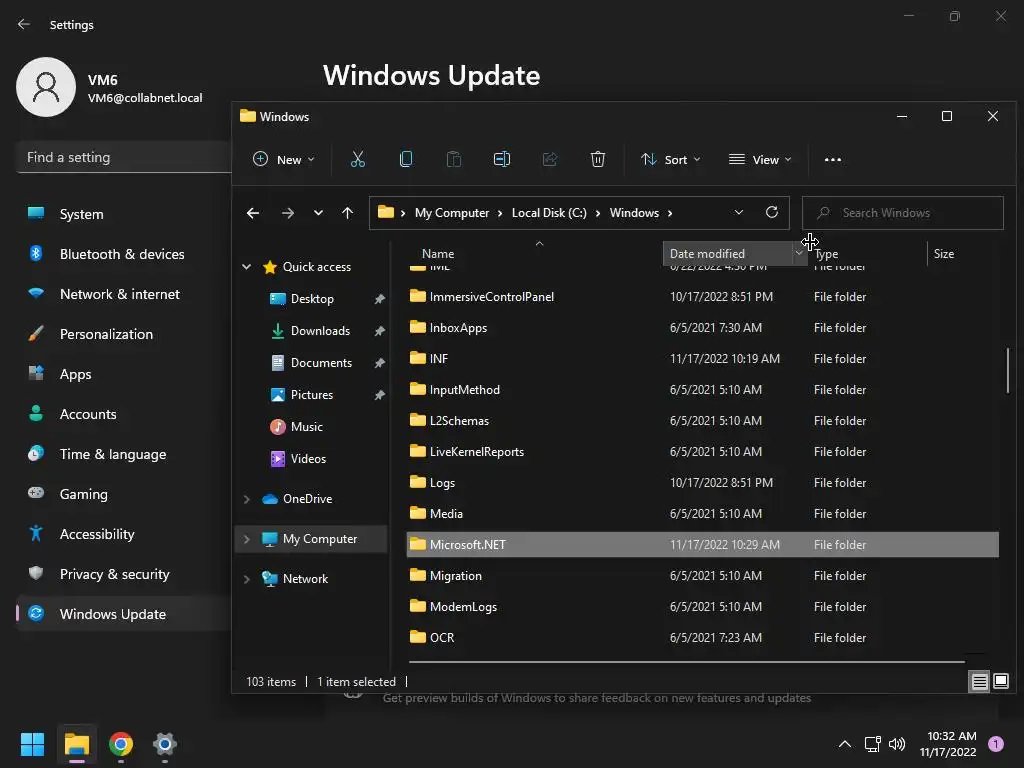This screenshot has width=1024, height=768.
Task: Open the See more three-dots menu
Action: tap(833, 159)
